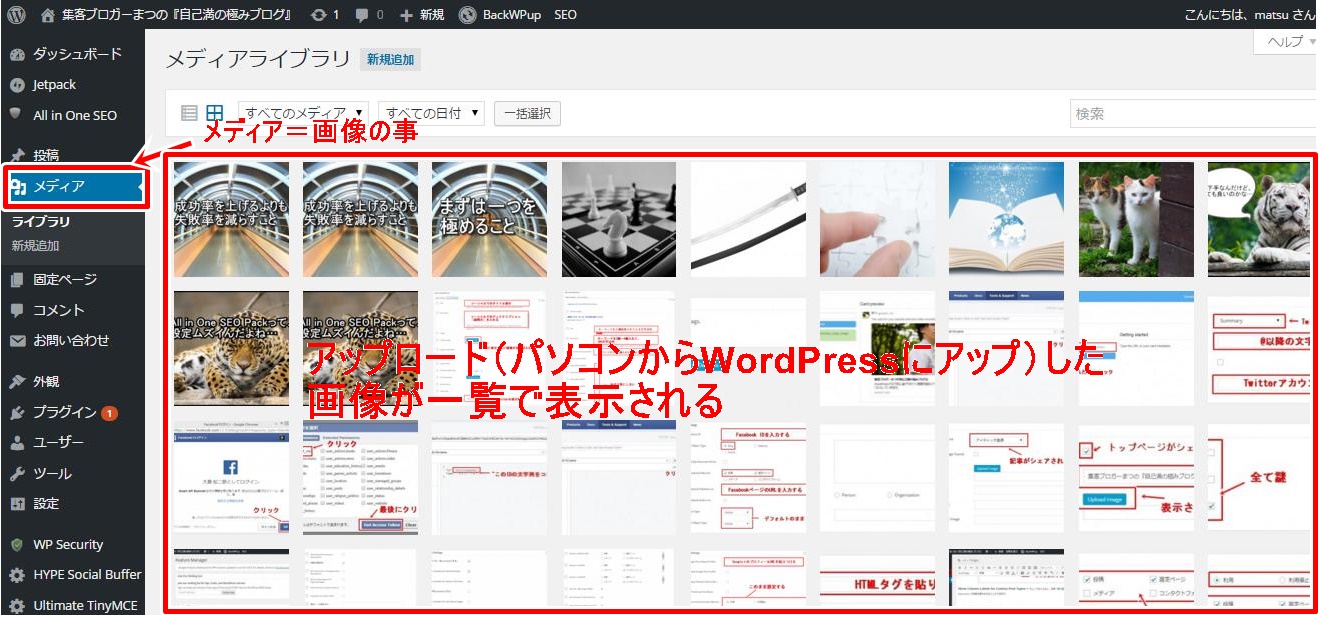Open the すべての日付 date dropdown

[432, 113]
